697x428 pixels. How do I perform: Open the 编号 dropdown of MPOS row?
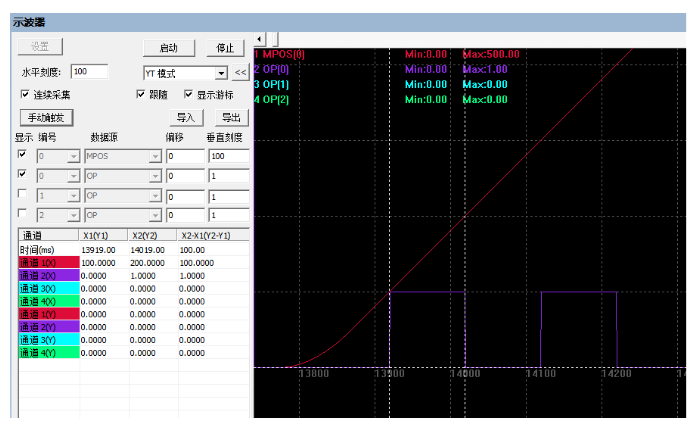pos(73,156)
